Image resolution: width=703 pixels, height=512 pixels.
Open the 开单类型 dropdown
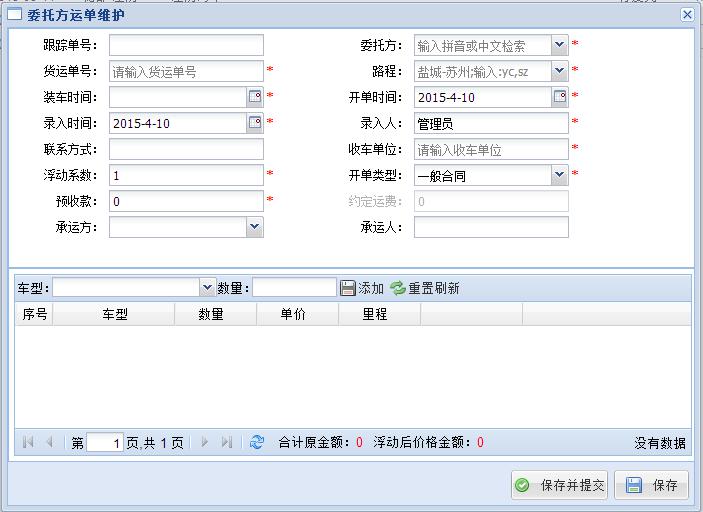[x=560, y=175]
